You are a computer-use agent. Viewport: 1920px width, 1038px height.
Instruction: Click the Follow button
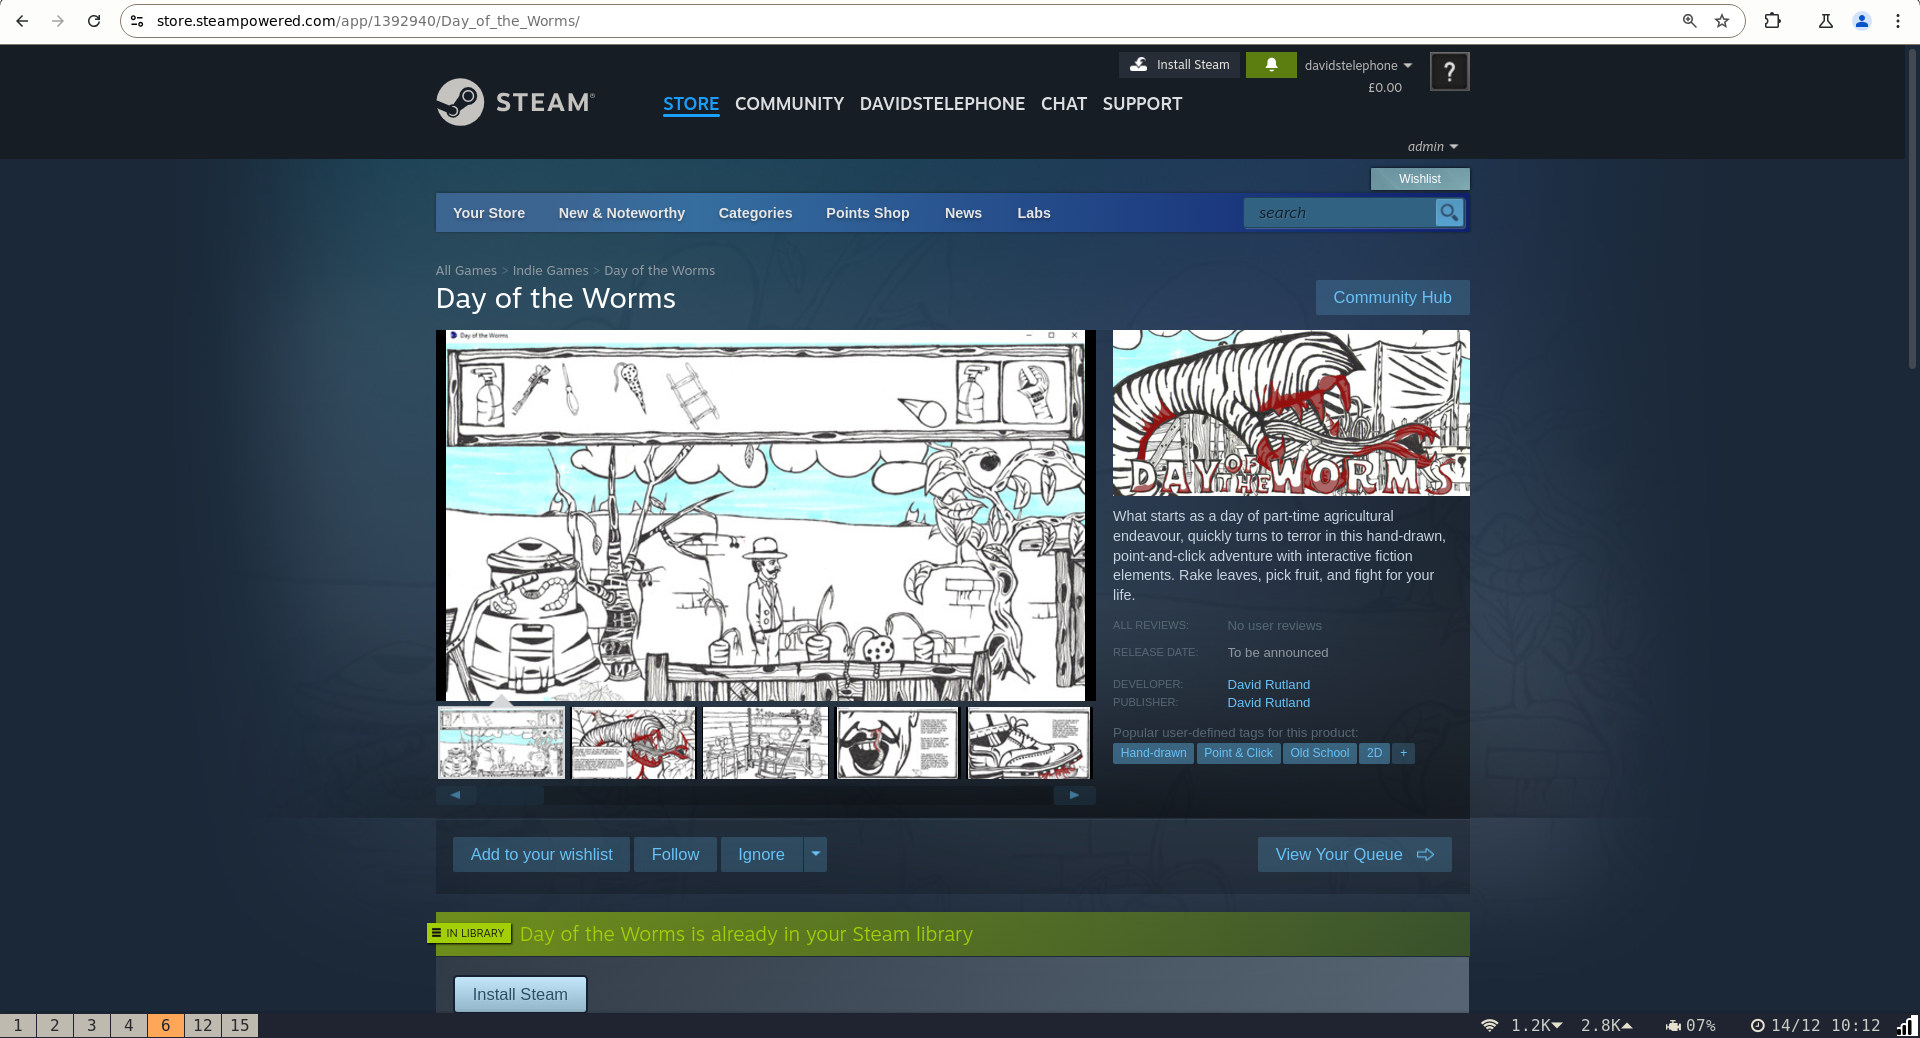click(x=675, y=854)
